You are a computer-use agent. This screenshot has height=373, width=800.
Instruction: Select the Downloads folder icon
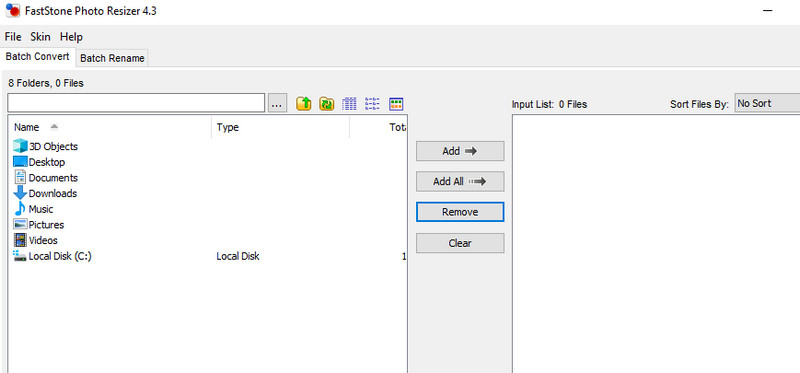coord(20,193)
